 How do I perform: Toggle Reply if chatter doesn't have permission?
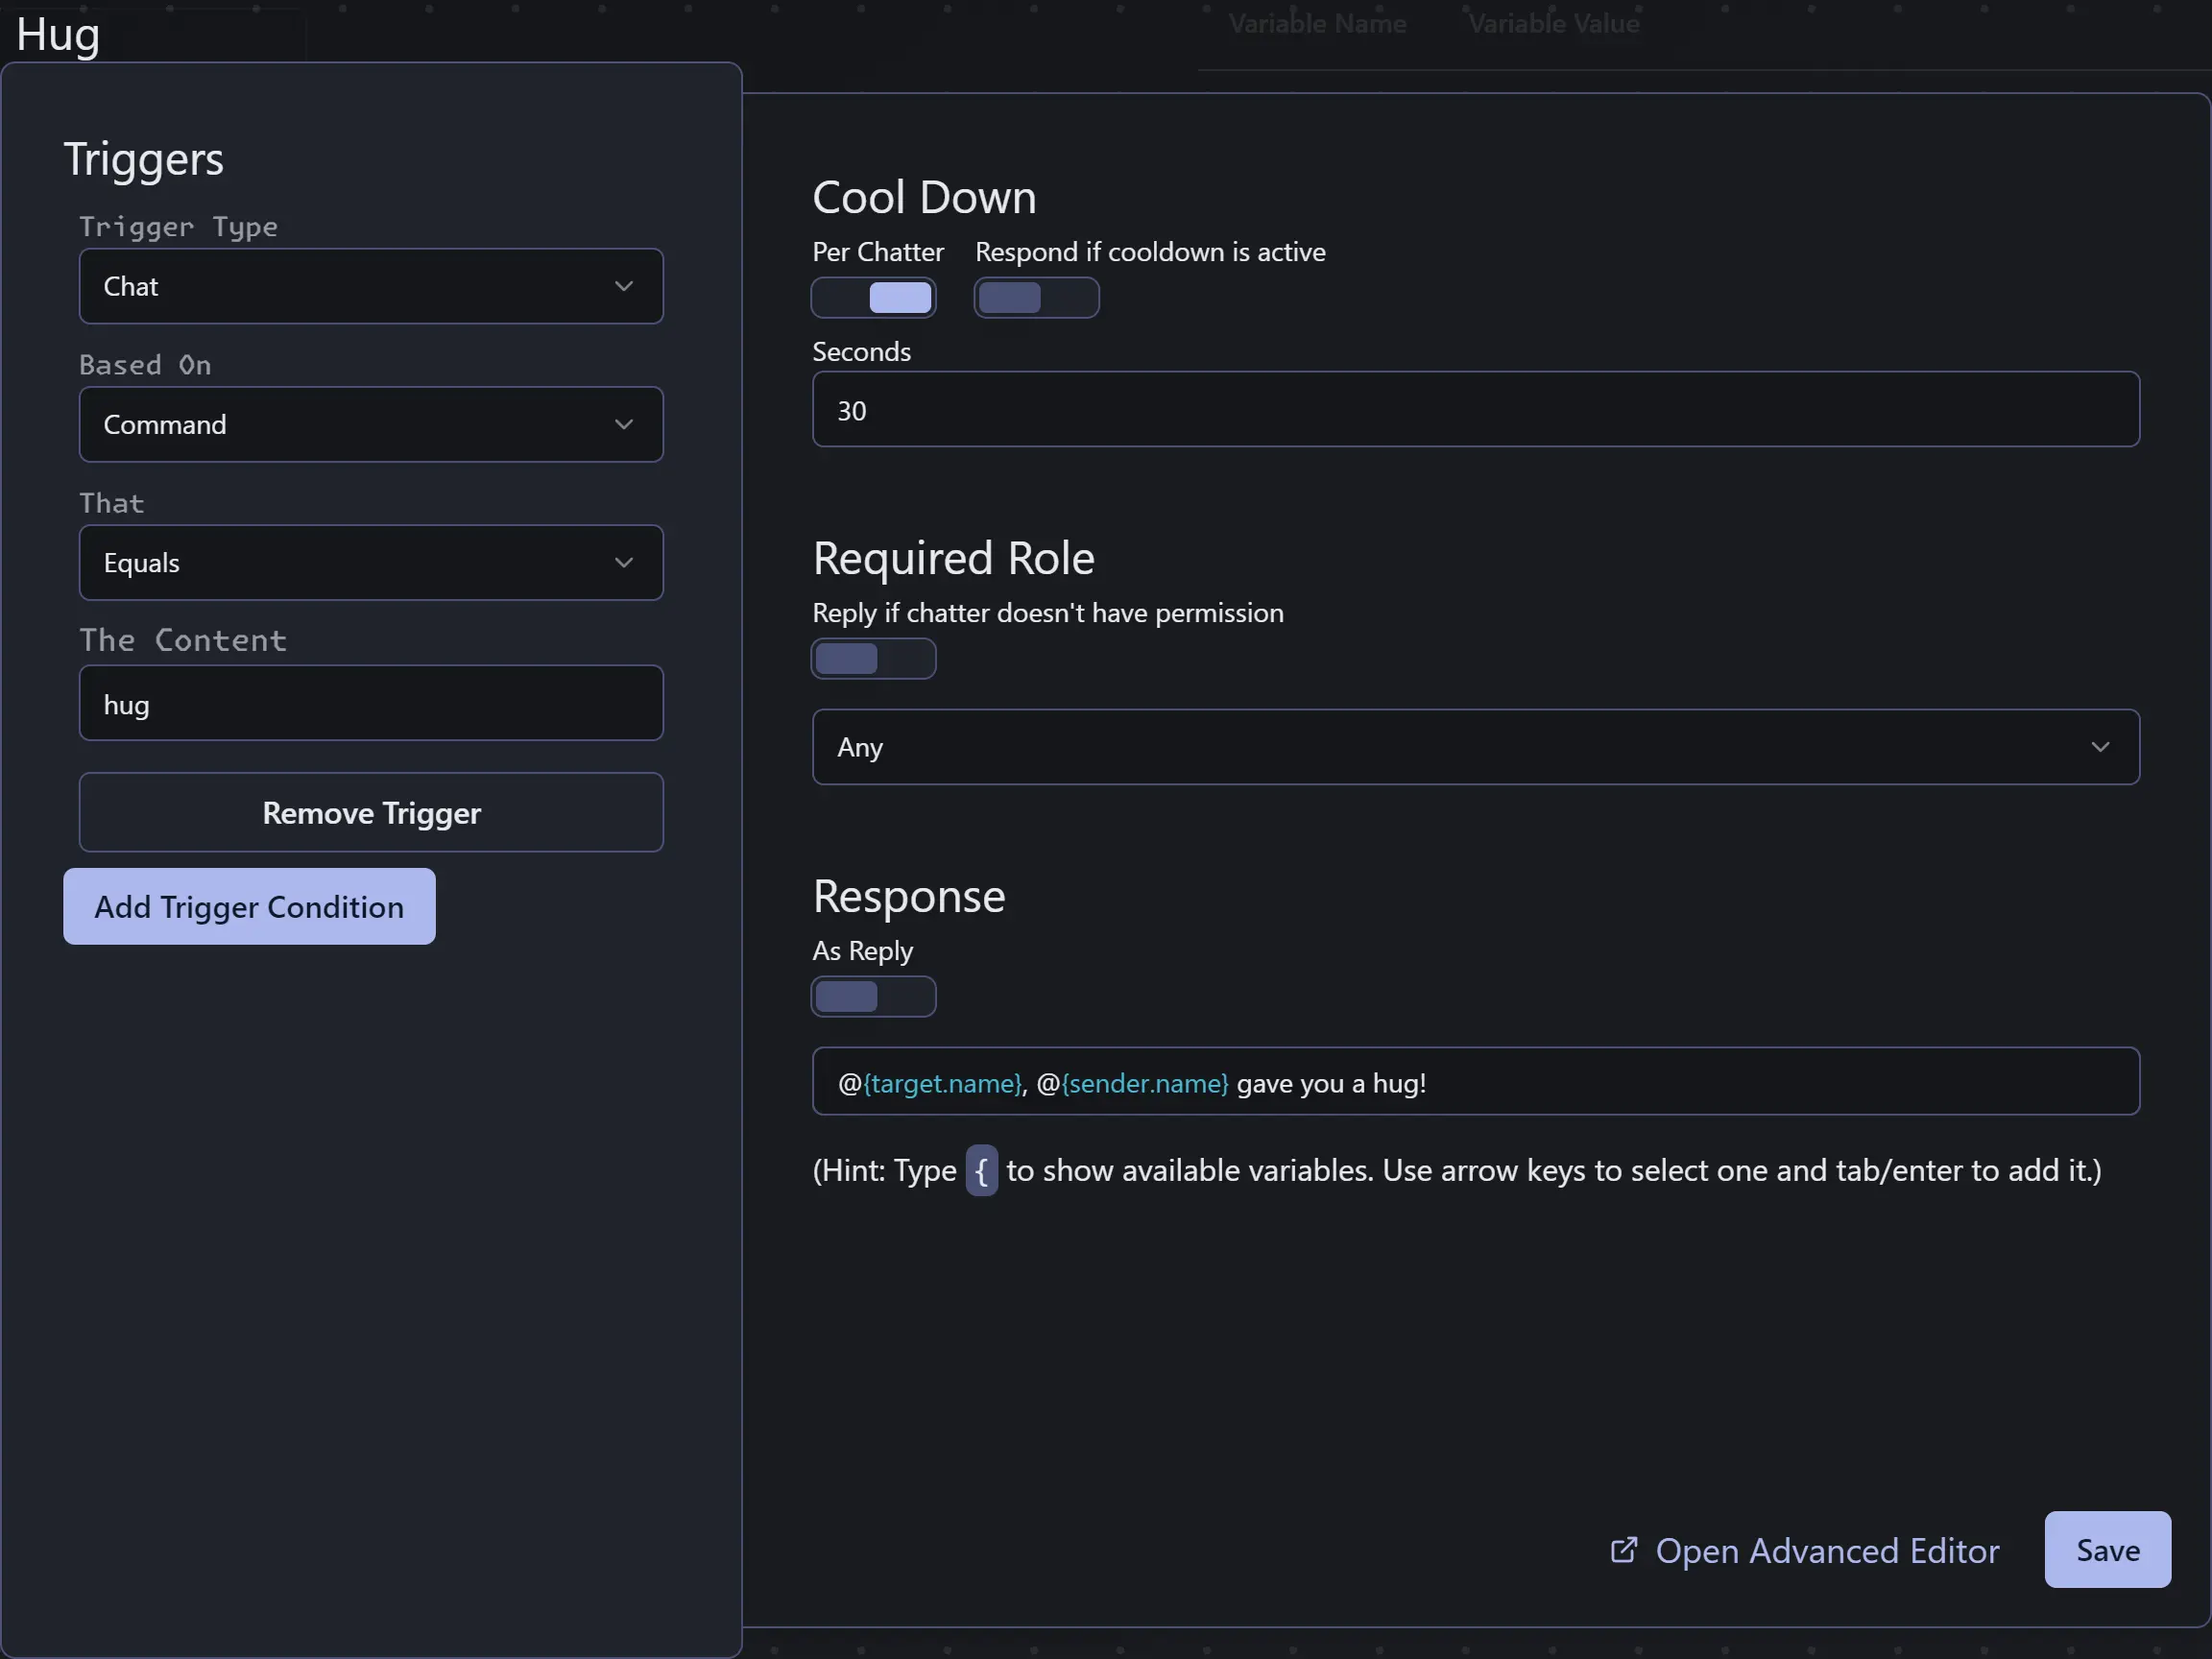873,659
